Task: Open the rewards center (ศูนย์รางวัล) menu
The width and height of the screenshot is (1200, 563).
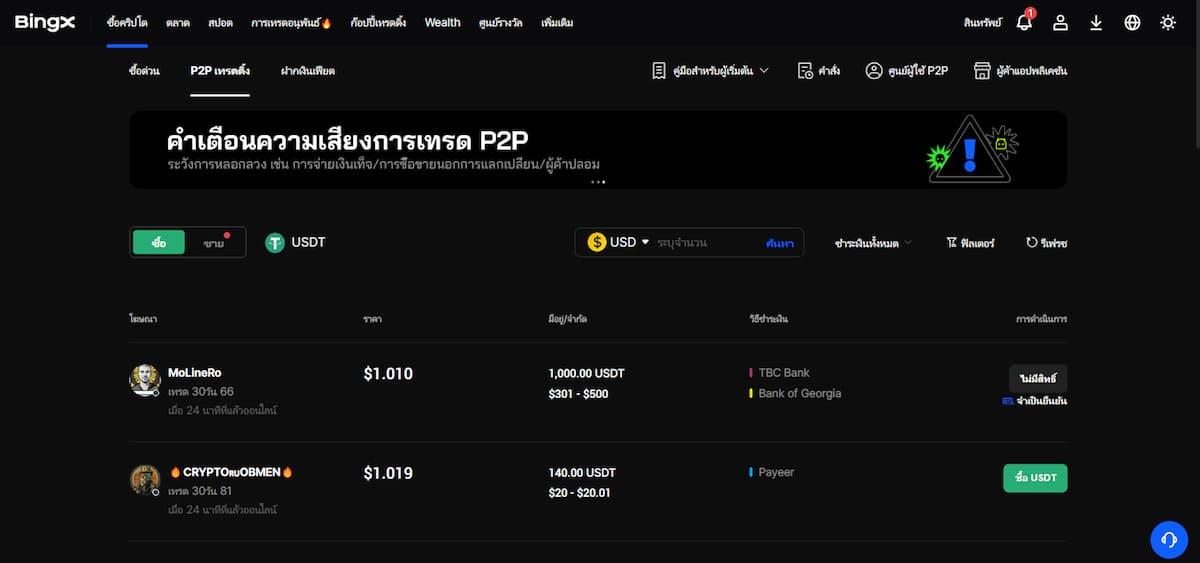Action: tap(500, 22)
